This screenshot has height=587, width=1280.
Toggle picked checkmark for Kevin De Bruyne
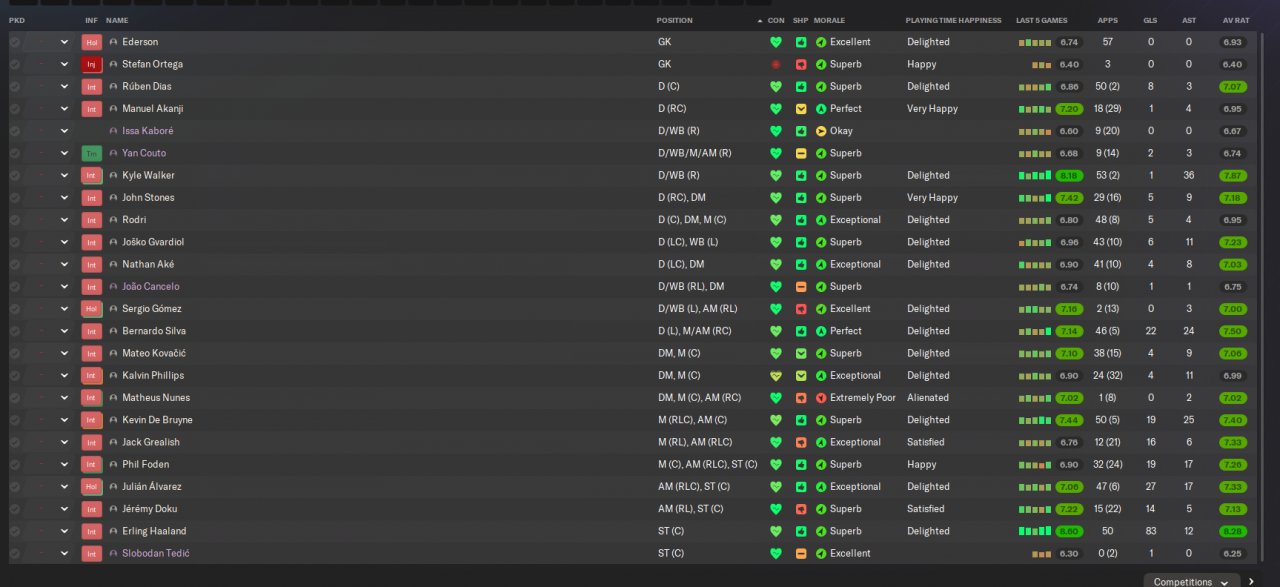(14, 420)
